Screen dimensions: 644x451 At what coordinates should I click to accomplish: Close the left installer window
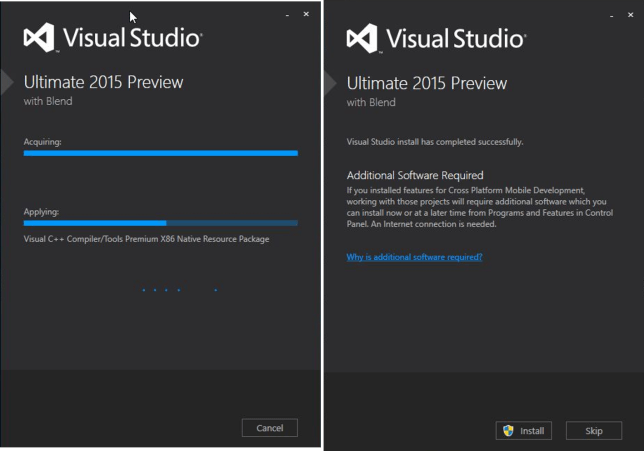306,14
